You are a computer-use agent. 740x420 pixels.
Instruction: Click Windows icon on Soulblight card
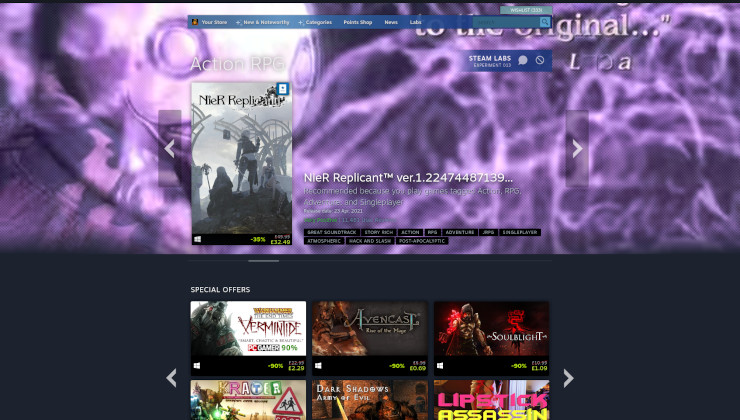[x=440, y=366]
